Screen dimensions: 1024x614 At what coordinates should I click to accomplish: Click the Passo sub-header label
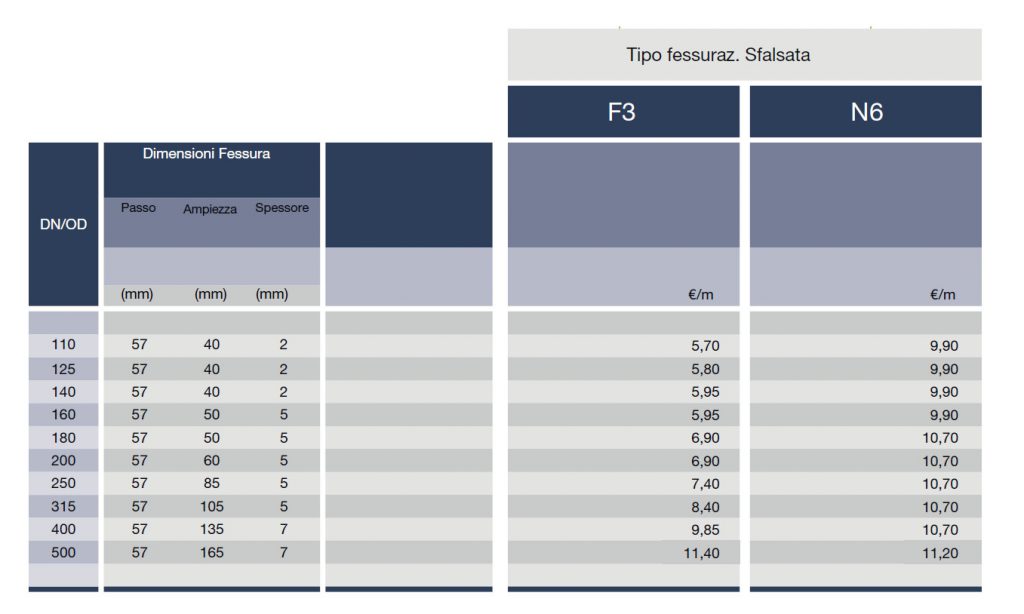pos(138,208)
